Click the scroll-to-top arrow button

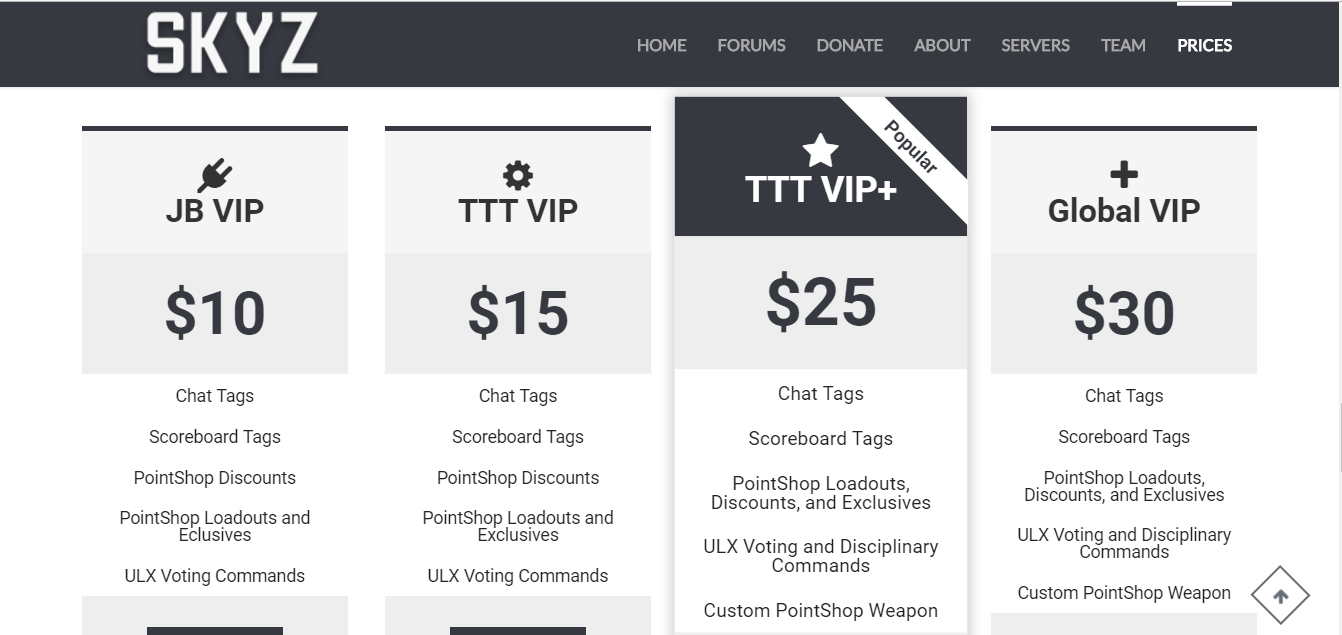click(x=1280, y=596)
